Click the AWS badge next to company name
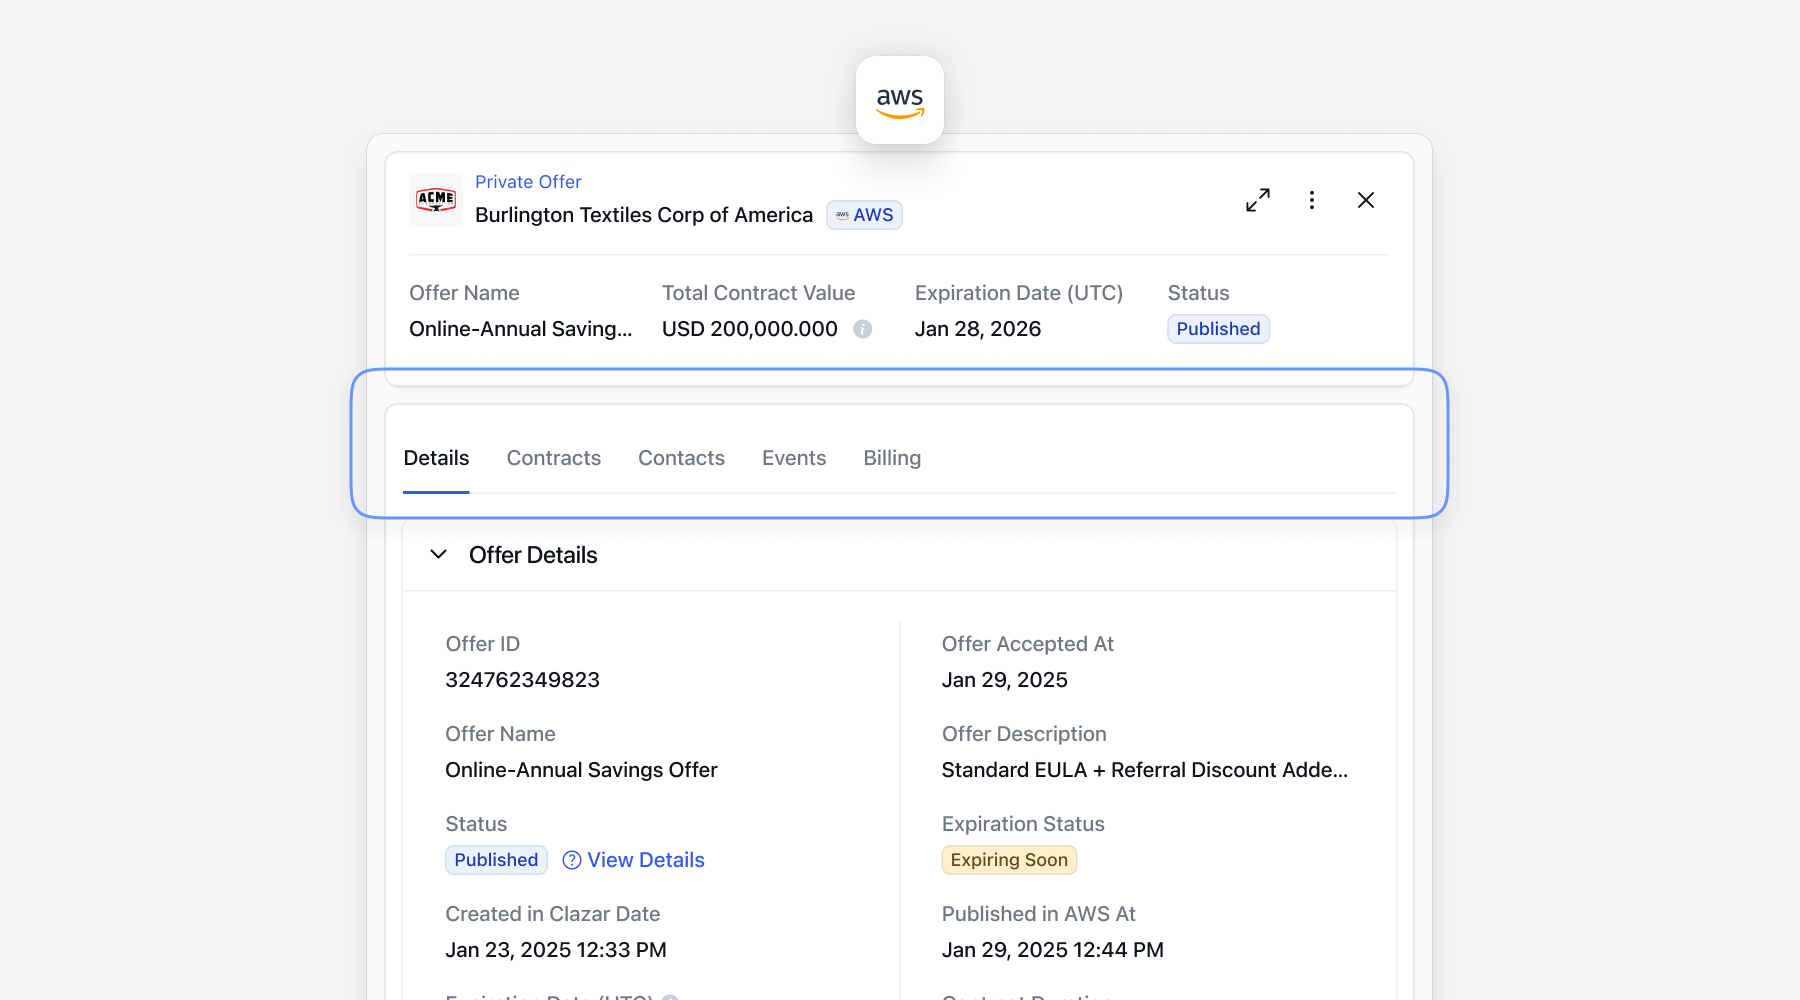1800x1000 pixels. [864, 215]
